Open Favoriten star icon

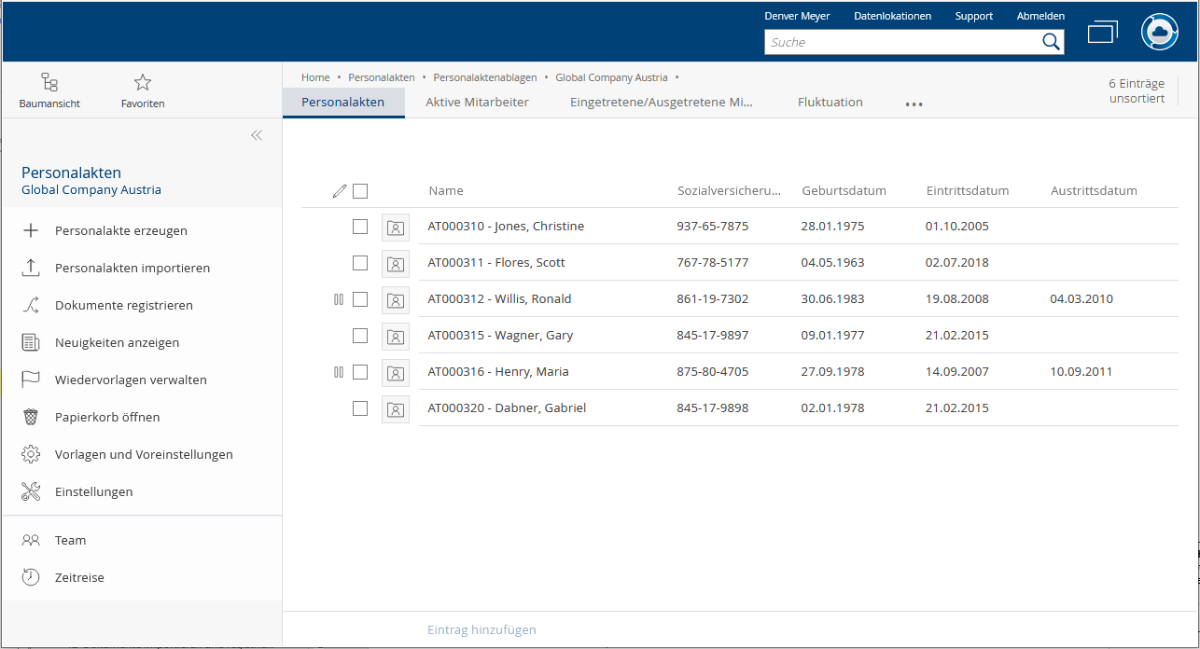(142, 83)
